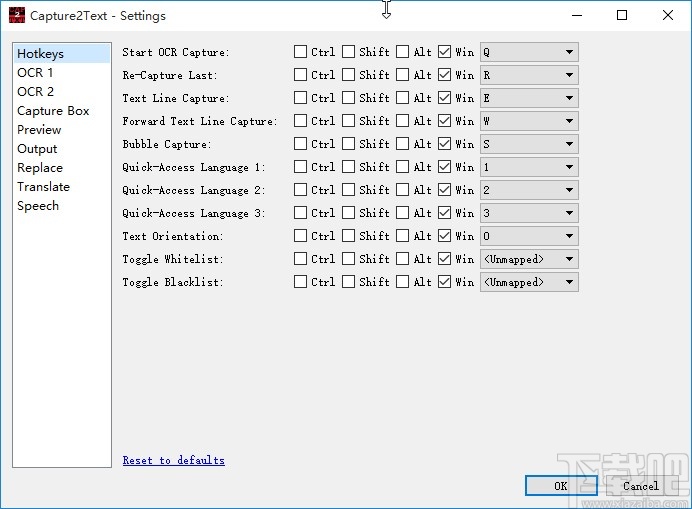Click the Capture2Text app icon in title bar

pyautogui.click(x=16, y=15)
